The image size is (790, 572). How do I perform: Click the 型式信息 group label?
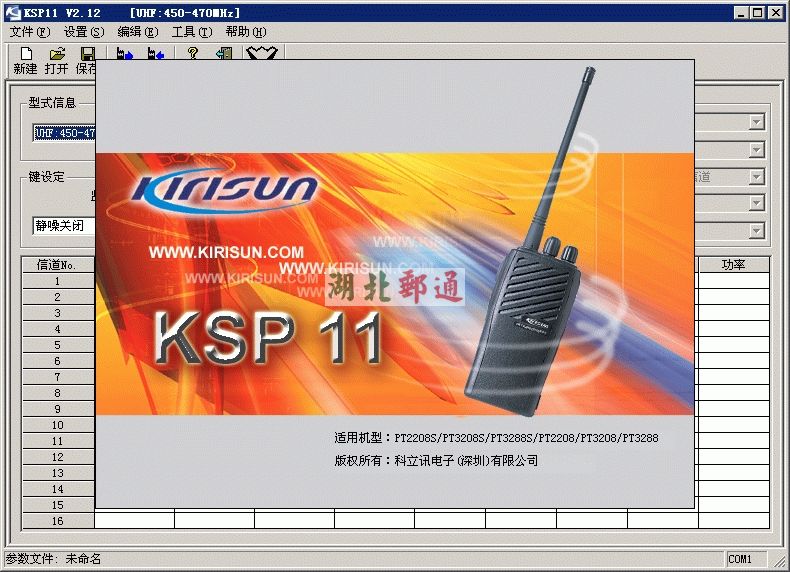(x=51, y=103)
